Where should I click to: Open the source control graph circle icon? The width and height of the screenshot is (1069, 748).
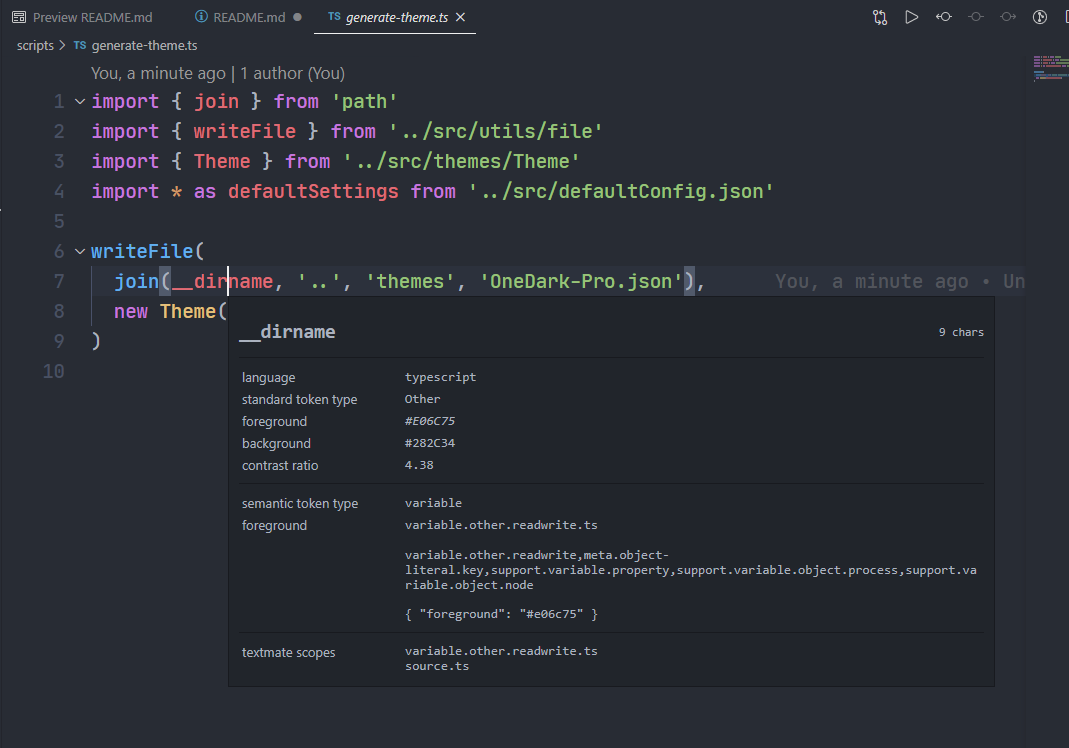click(x=1040, y=17)
